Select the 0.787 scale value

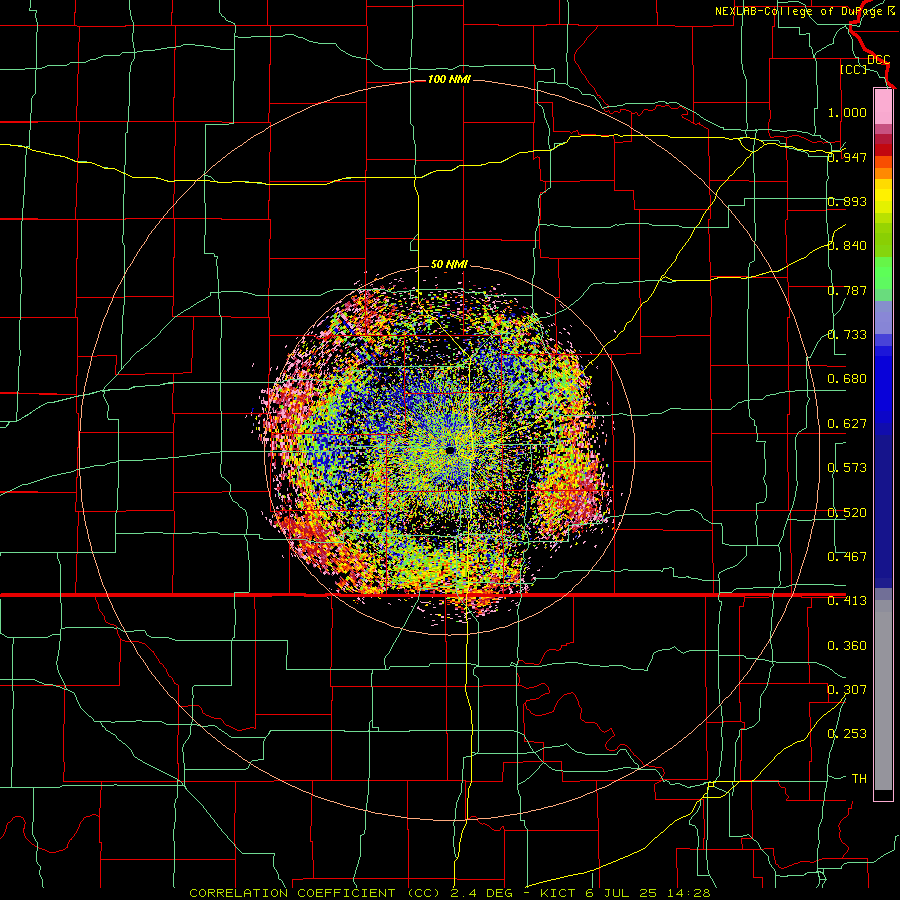click(847, 290)
